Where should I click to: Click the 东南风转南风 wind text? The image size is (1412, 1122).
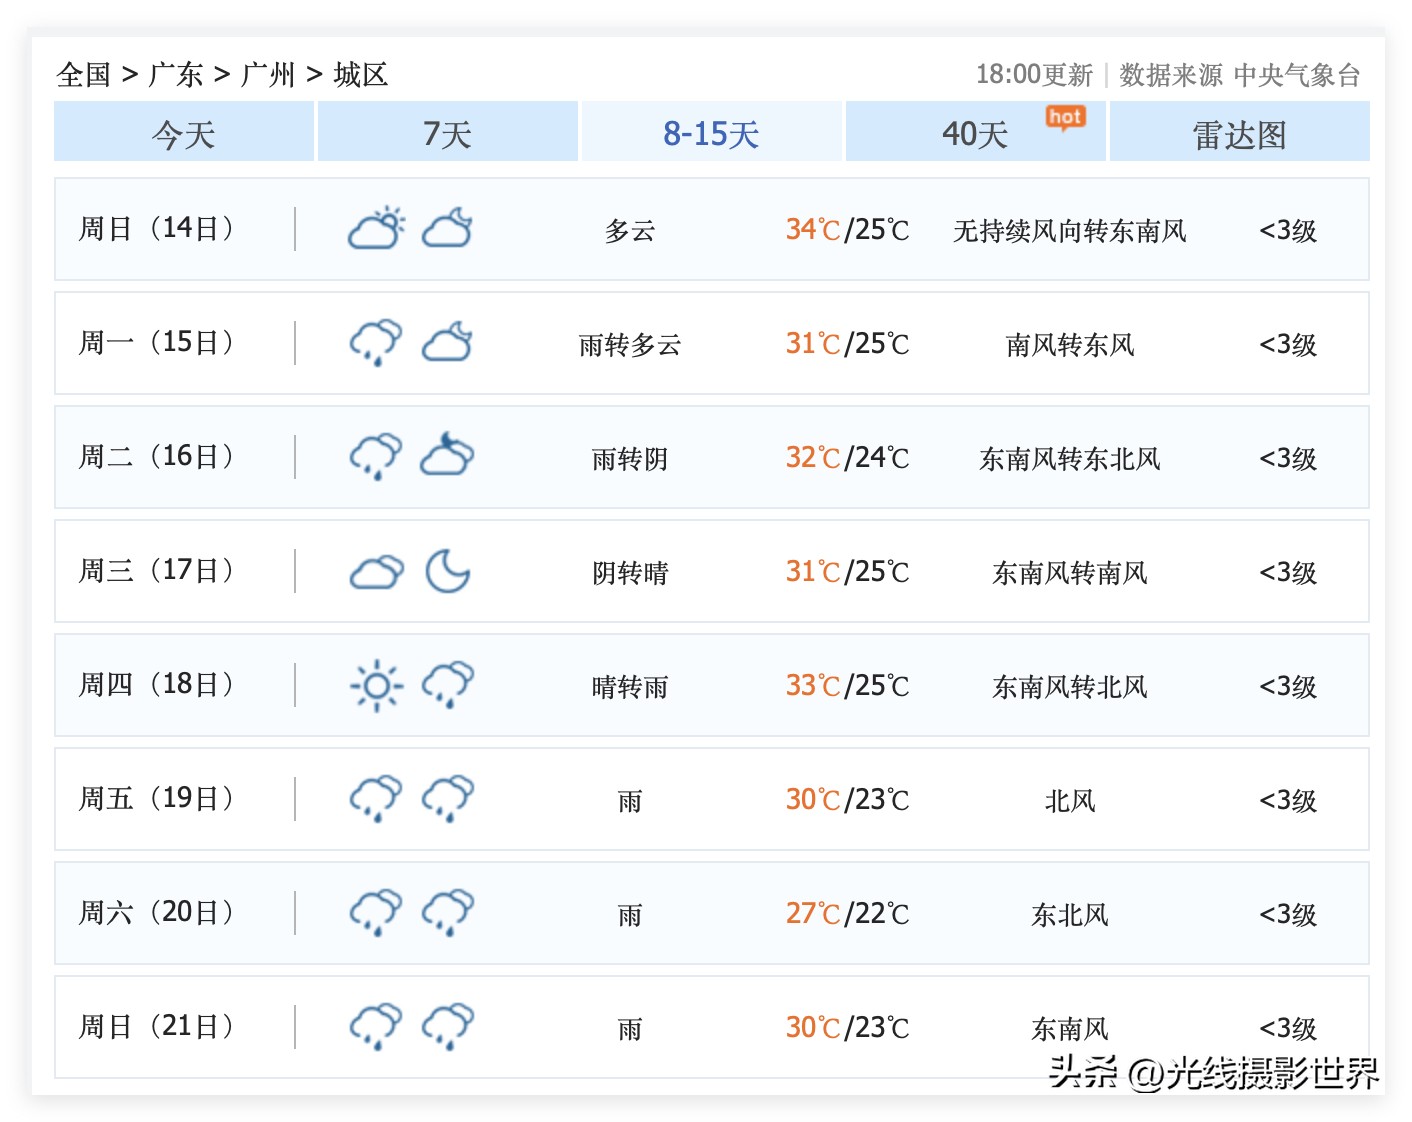pyautogui.click(x=1070, y=573)
